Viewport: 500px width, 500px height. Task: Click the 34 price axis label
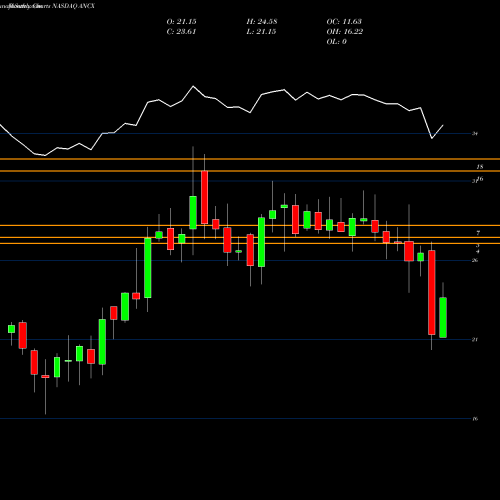[475, 134]
